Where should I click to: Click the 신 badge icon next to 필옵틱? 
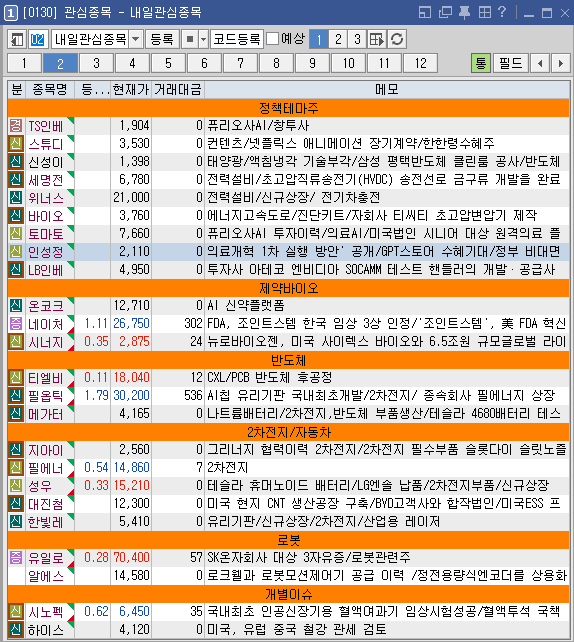coord(16,396)
